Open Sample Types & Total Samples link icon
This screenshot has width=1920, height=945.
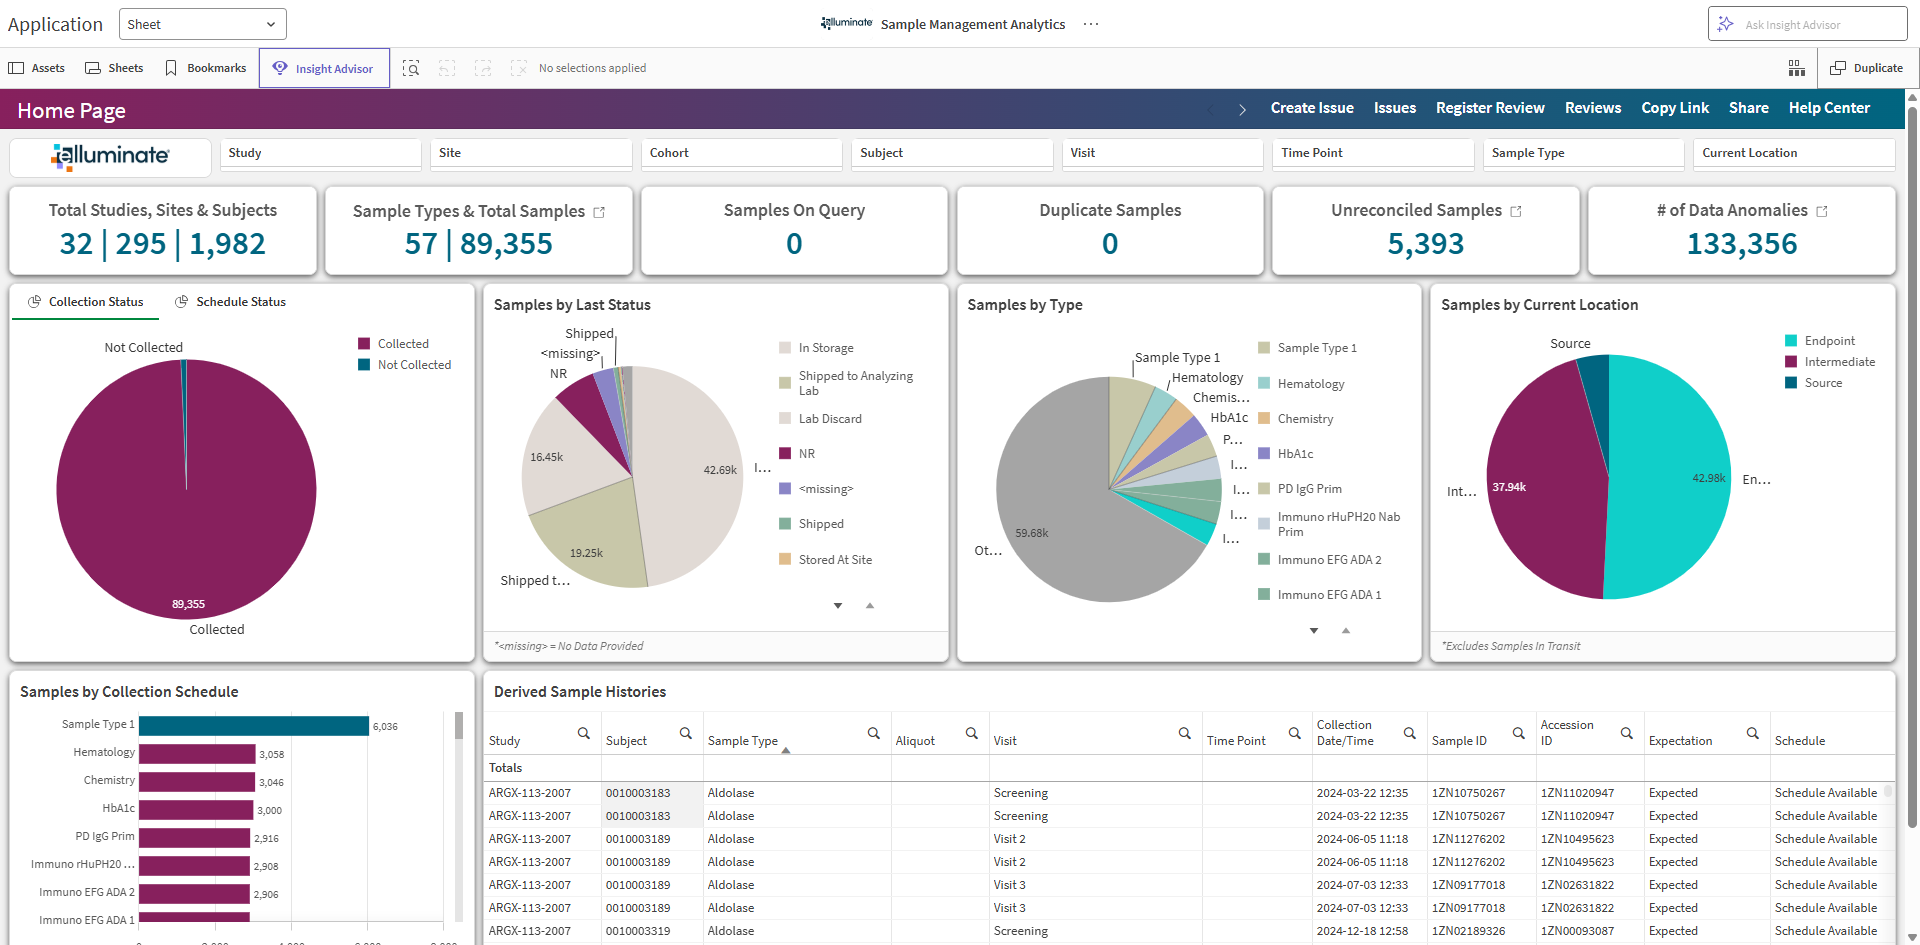pos(599,212)
